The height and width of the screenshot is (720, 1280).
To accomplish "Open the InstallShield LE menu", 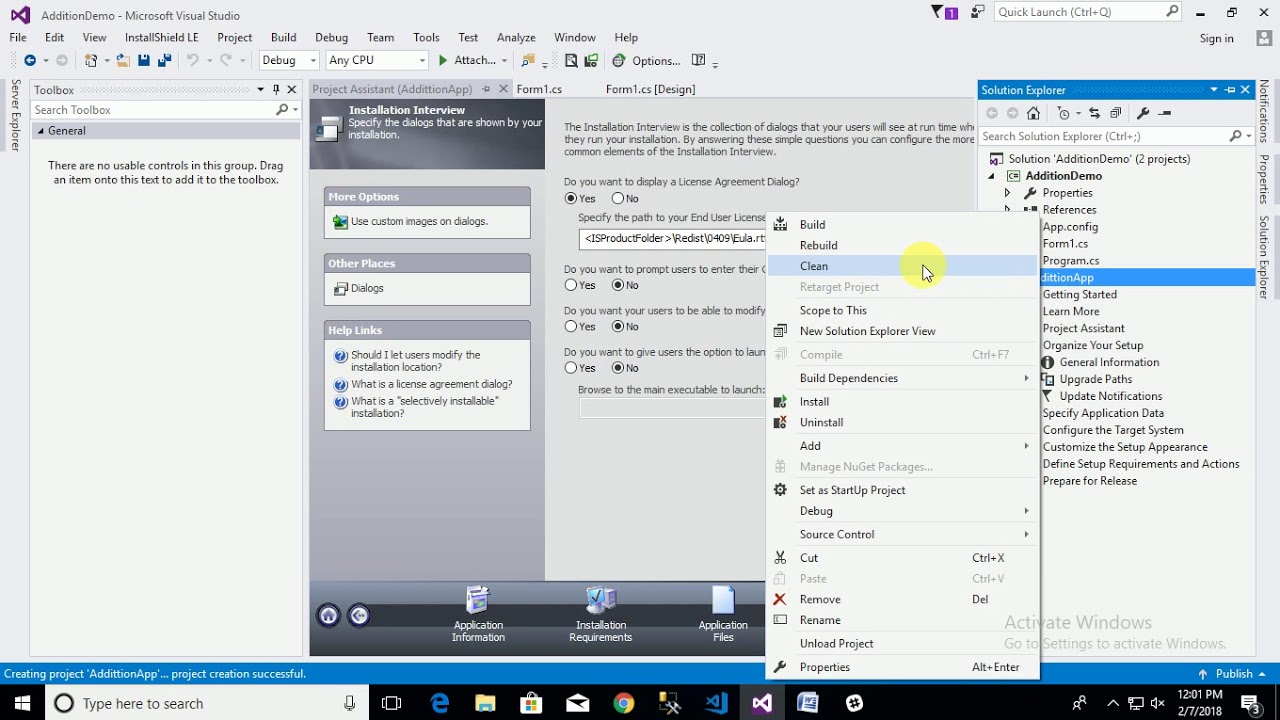I will coord(162,38).
